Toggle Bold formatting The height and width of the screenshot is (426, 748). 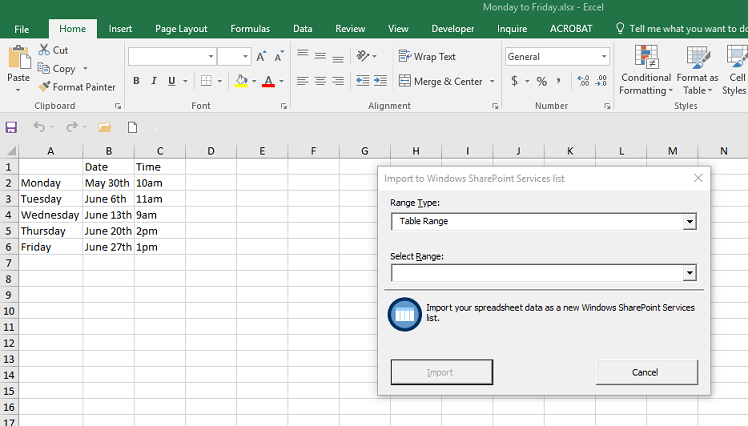tap(136, 81)
